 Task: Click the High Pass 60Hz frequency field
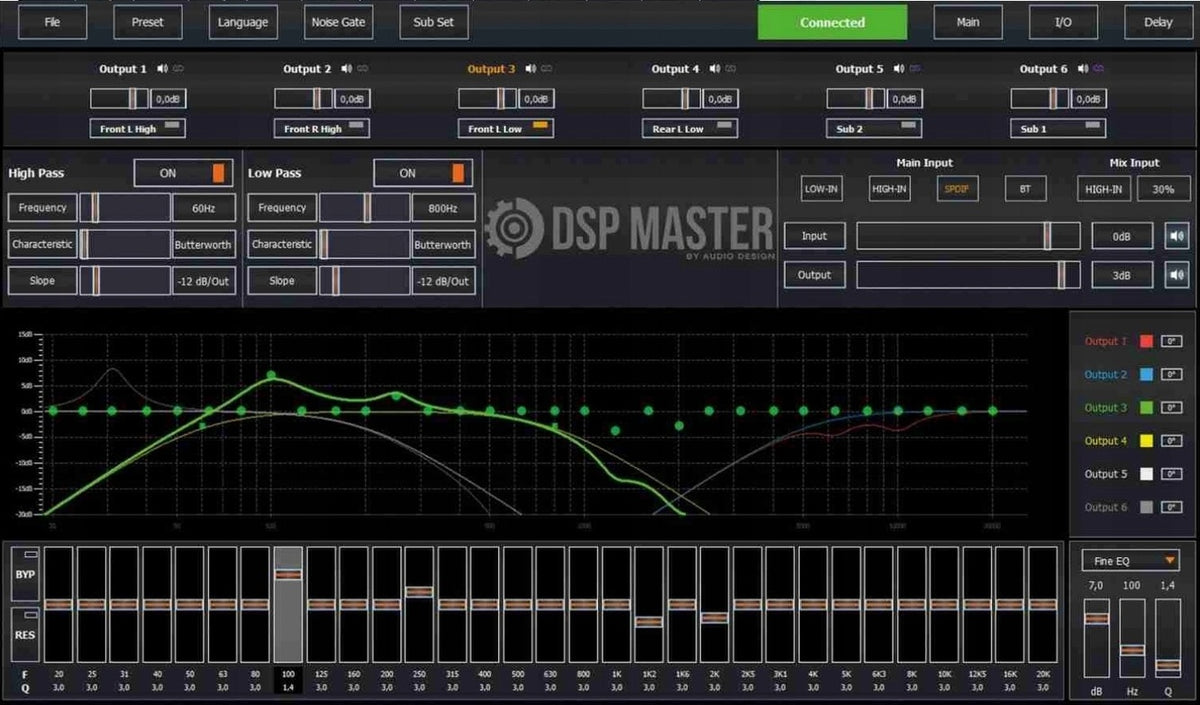(x=204, y=208)
